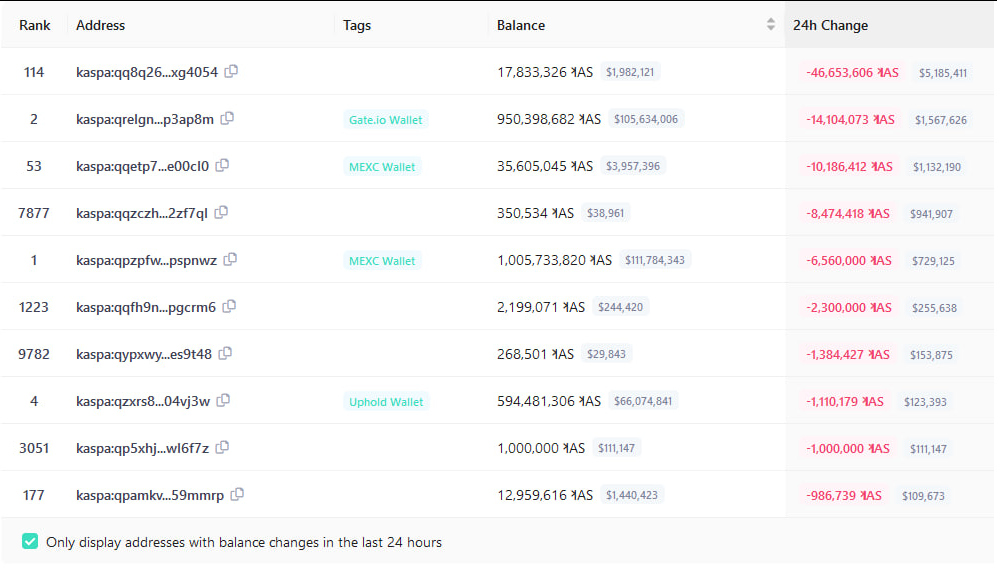Copy the kaspa:qrelgn...p3ap8m address
997x577 pixels.
228,119
